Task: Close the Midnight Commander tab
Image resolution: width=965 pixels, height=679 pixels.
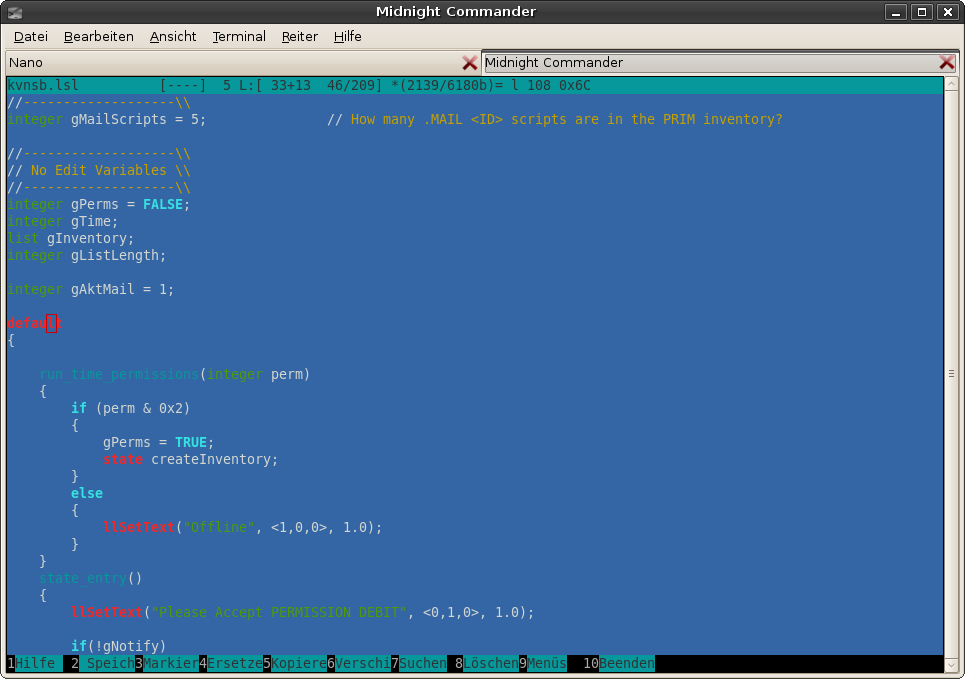Action: 946,62
